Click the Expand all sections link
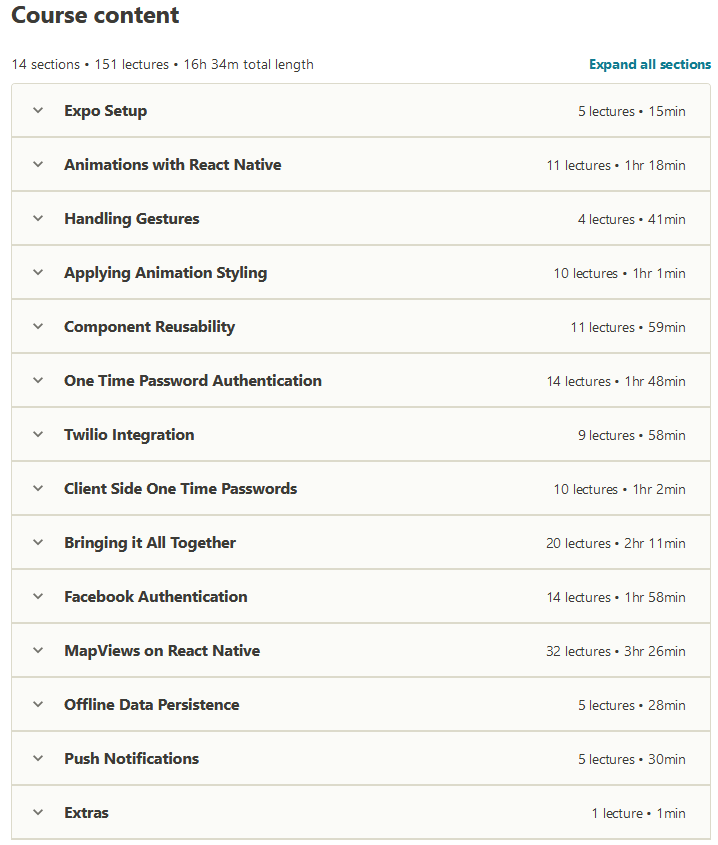Image resolution: width=718 pixels, height=845 pixels. coord(650,64)
